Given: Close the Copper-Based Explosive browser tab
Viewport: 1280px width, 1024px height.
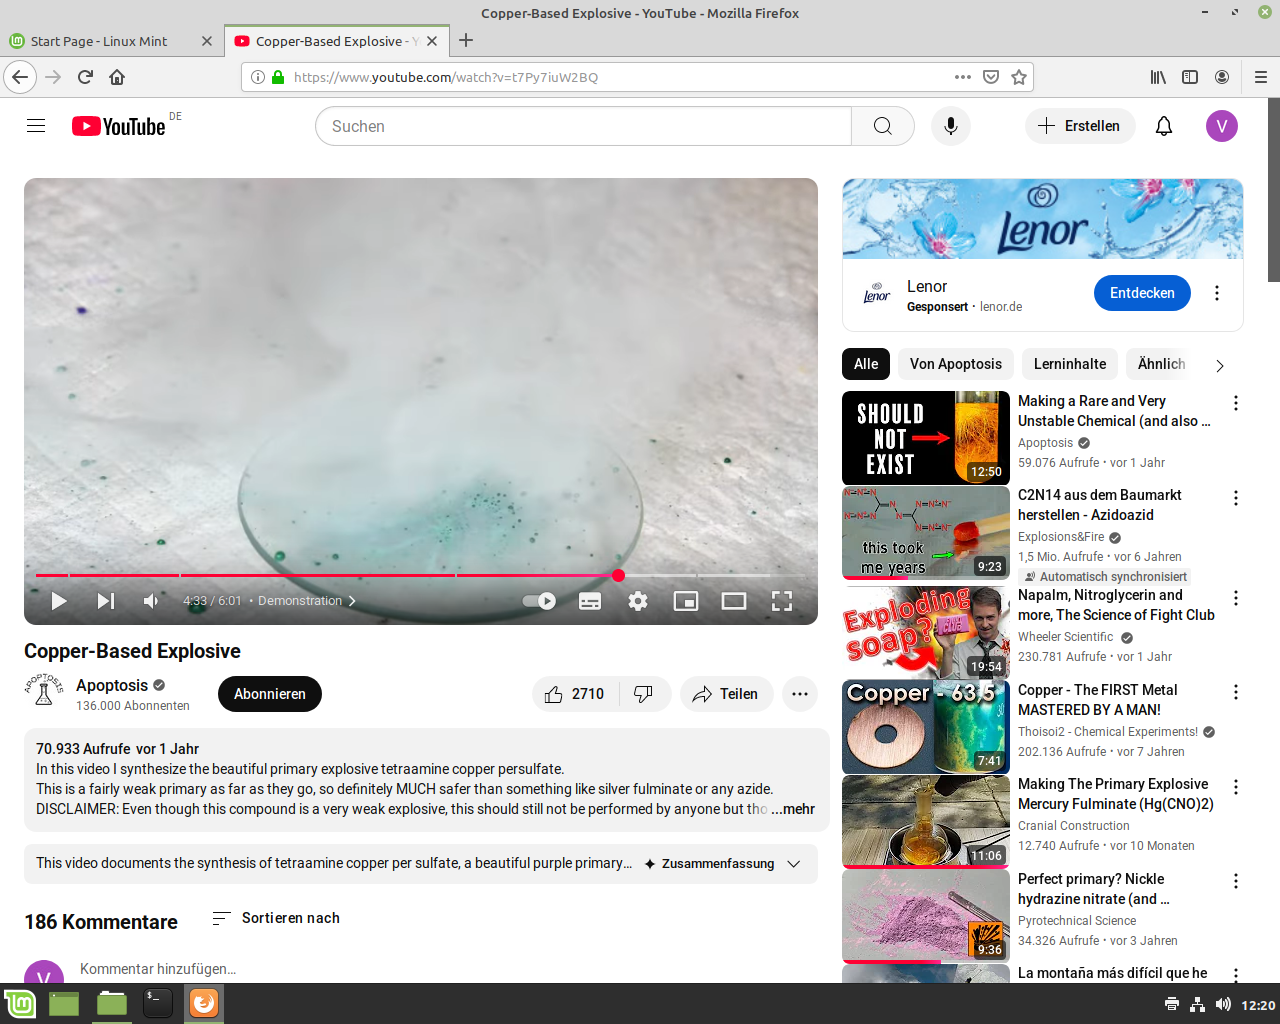Looking at the screenshot, I should 432,41.
